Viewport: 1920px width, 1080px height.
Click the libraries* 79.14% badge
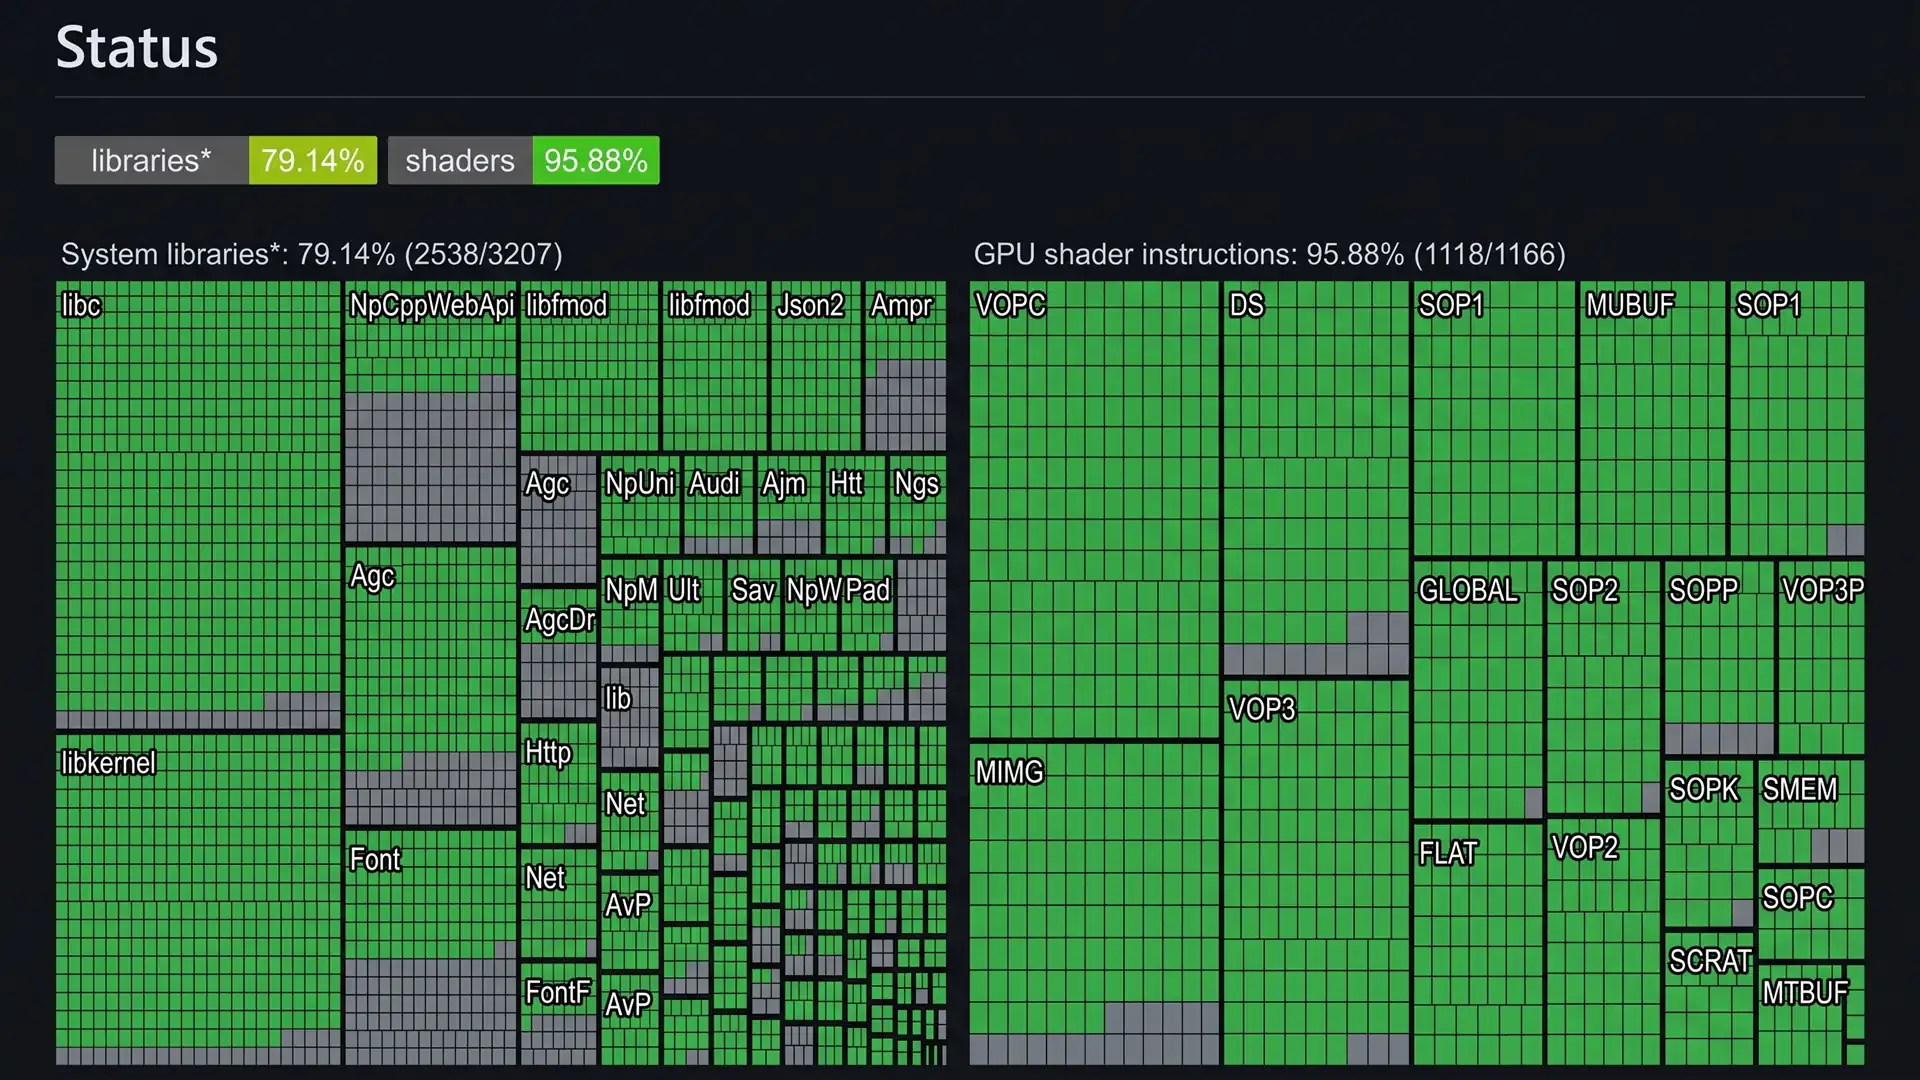pos(215,160)
